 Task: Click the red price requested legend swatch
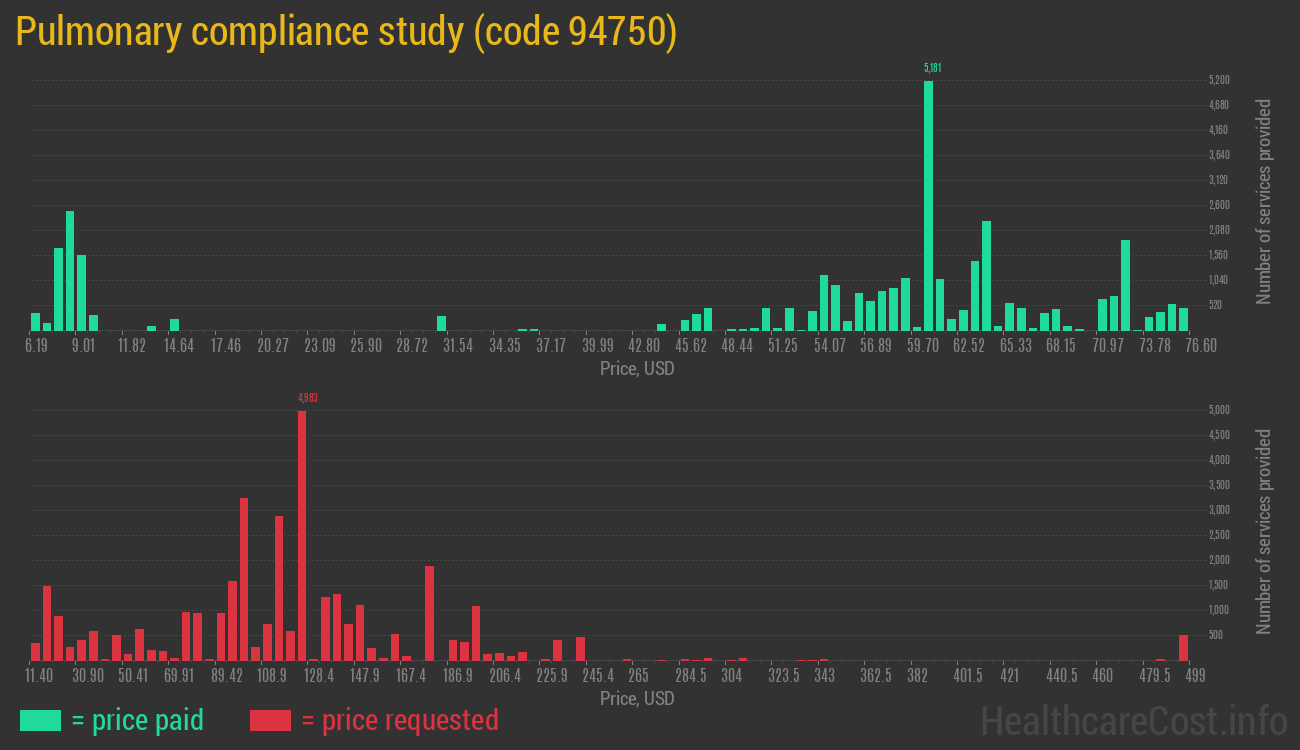[271, 720]
